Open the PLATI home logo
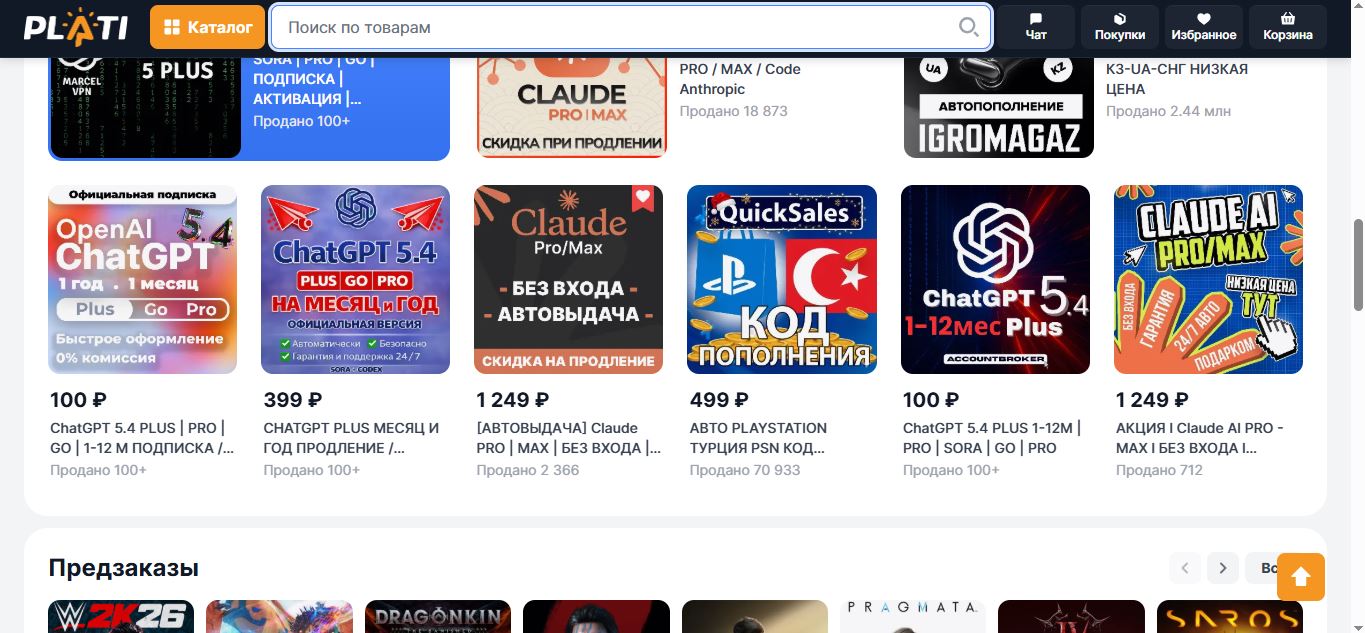Viewport: 1365px width, 633px height. (75, 27)
